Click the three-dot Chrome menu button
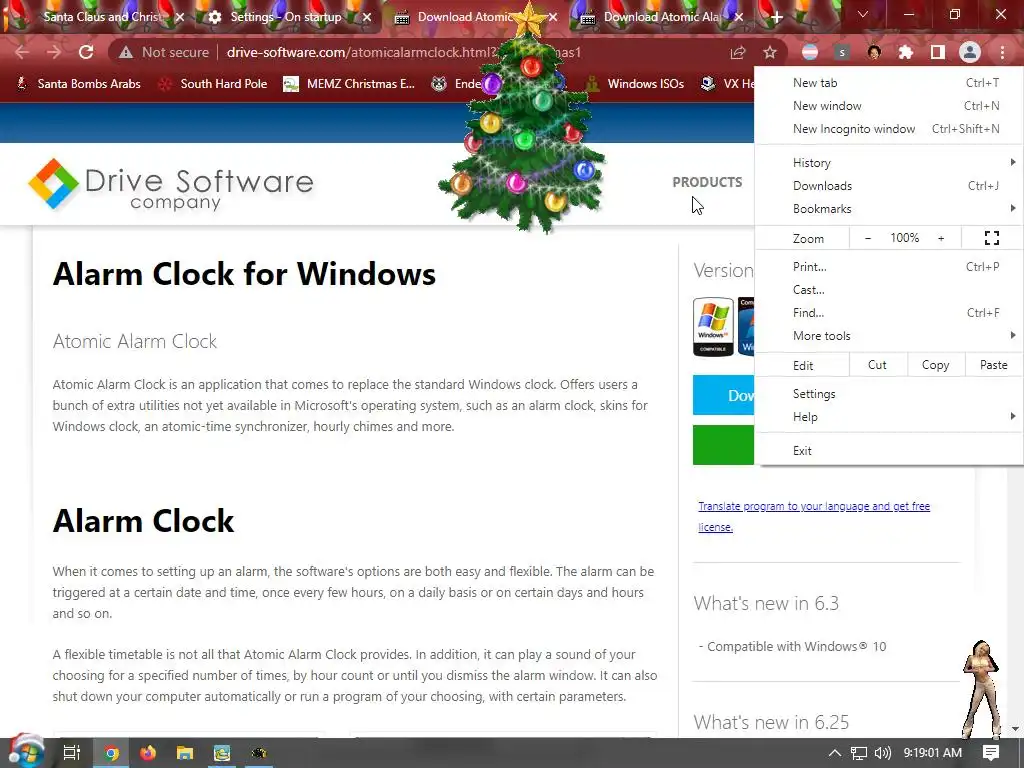The height and width of the screenshot is (768, 1024). (1002, 52)
